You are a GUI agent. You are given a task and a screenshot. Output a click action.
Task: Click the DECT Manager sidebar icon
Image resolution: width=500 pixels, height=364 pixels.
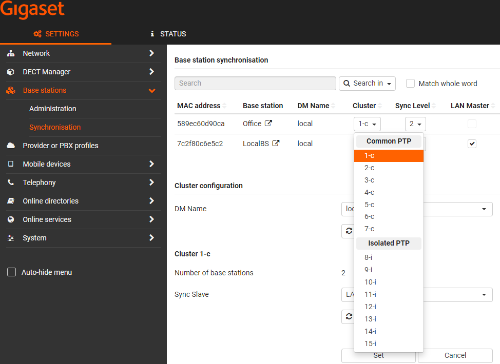pyautogui.click(x=11, y=72)
